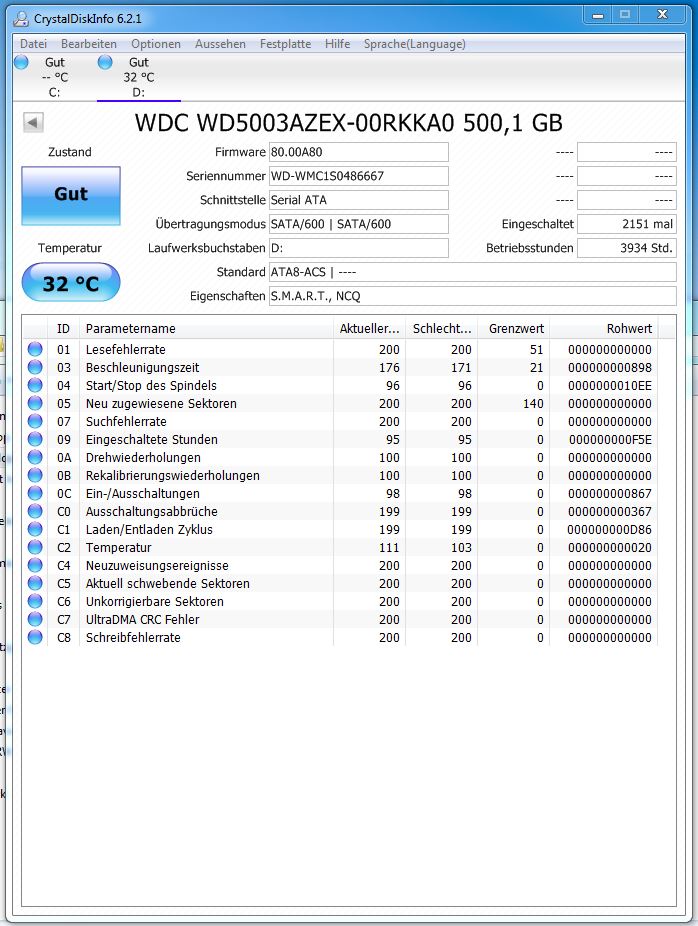This screenshot has height=926, width=698.
Task: Click status orb for Rekalibrierungswiederholungen row
Action: click(35, 475)
